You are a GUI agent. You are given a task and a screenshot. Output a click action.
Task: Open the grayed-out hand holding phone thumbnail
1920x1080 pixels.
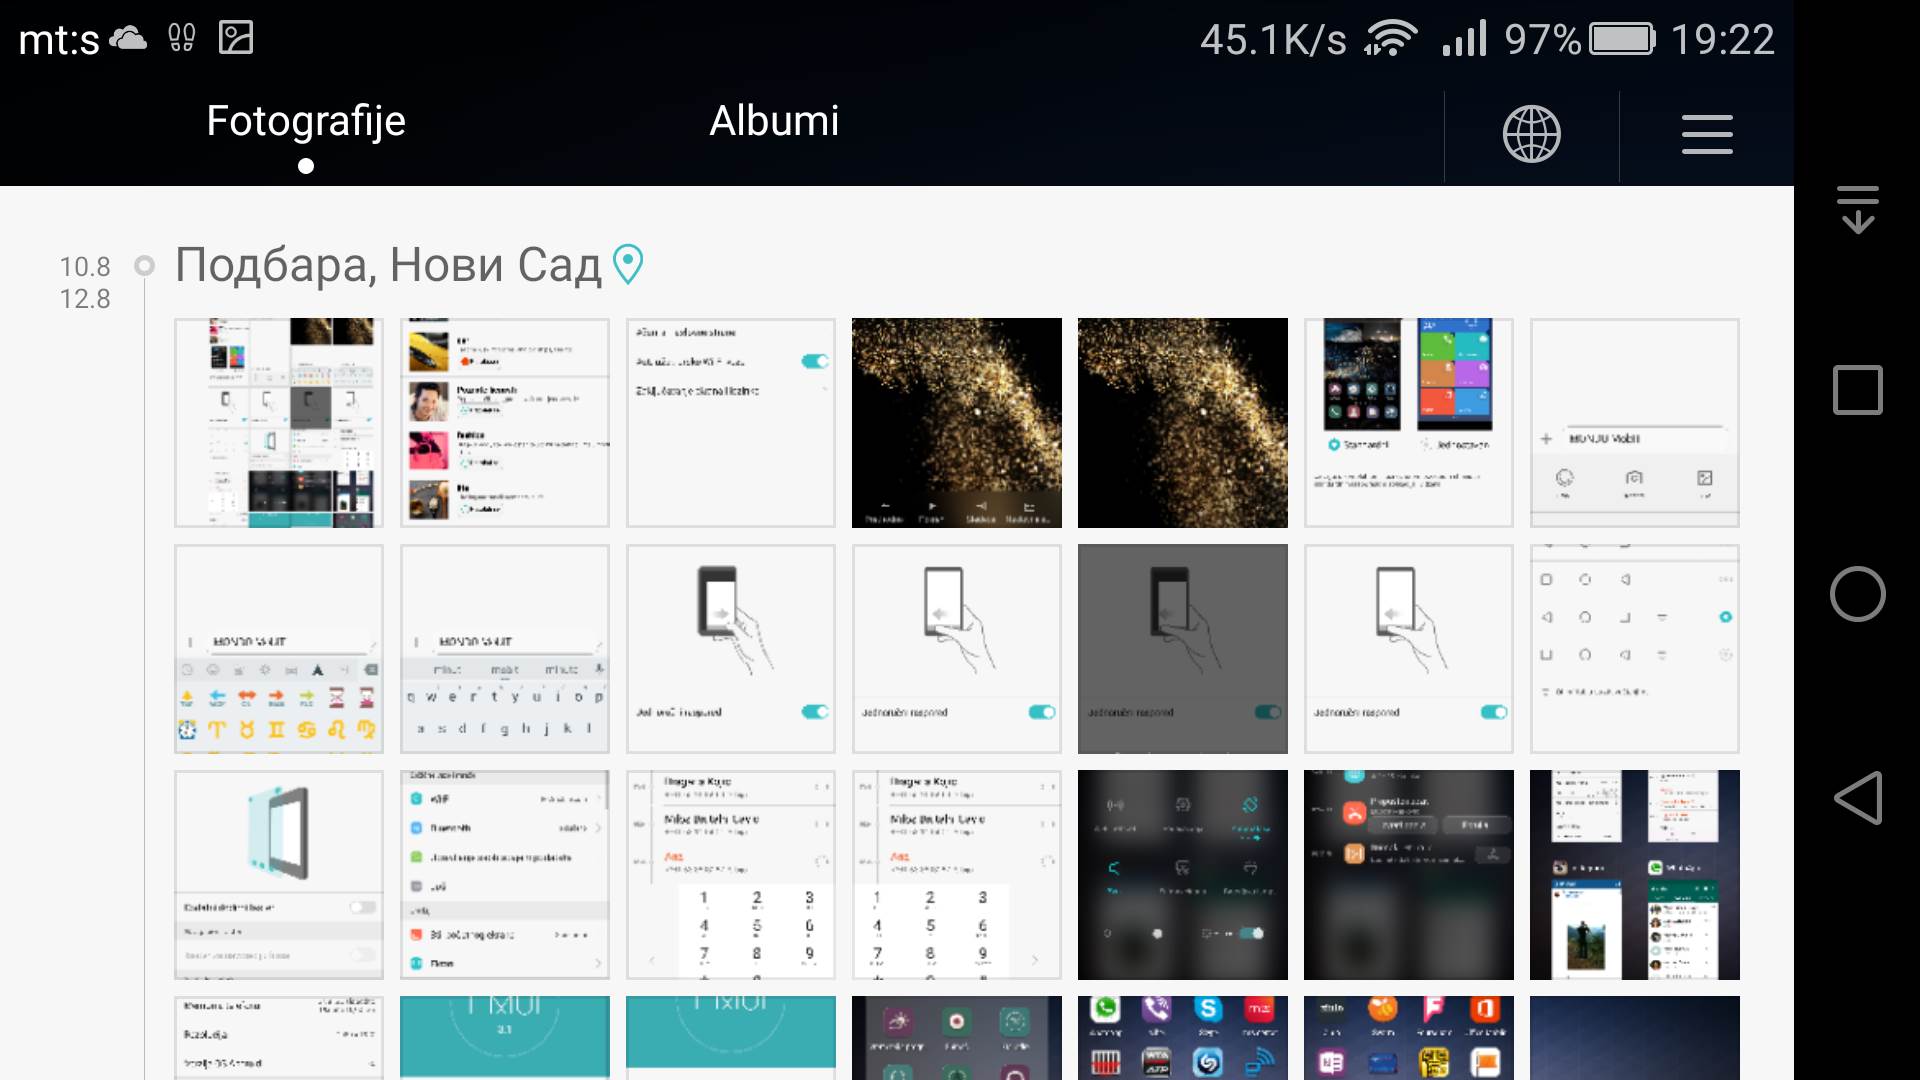[x=1182, y=648]
